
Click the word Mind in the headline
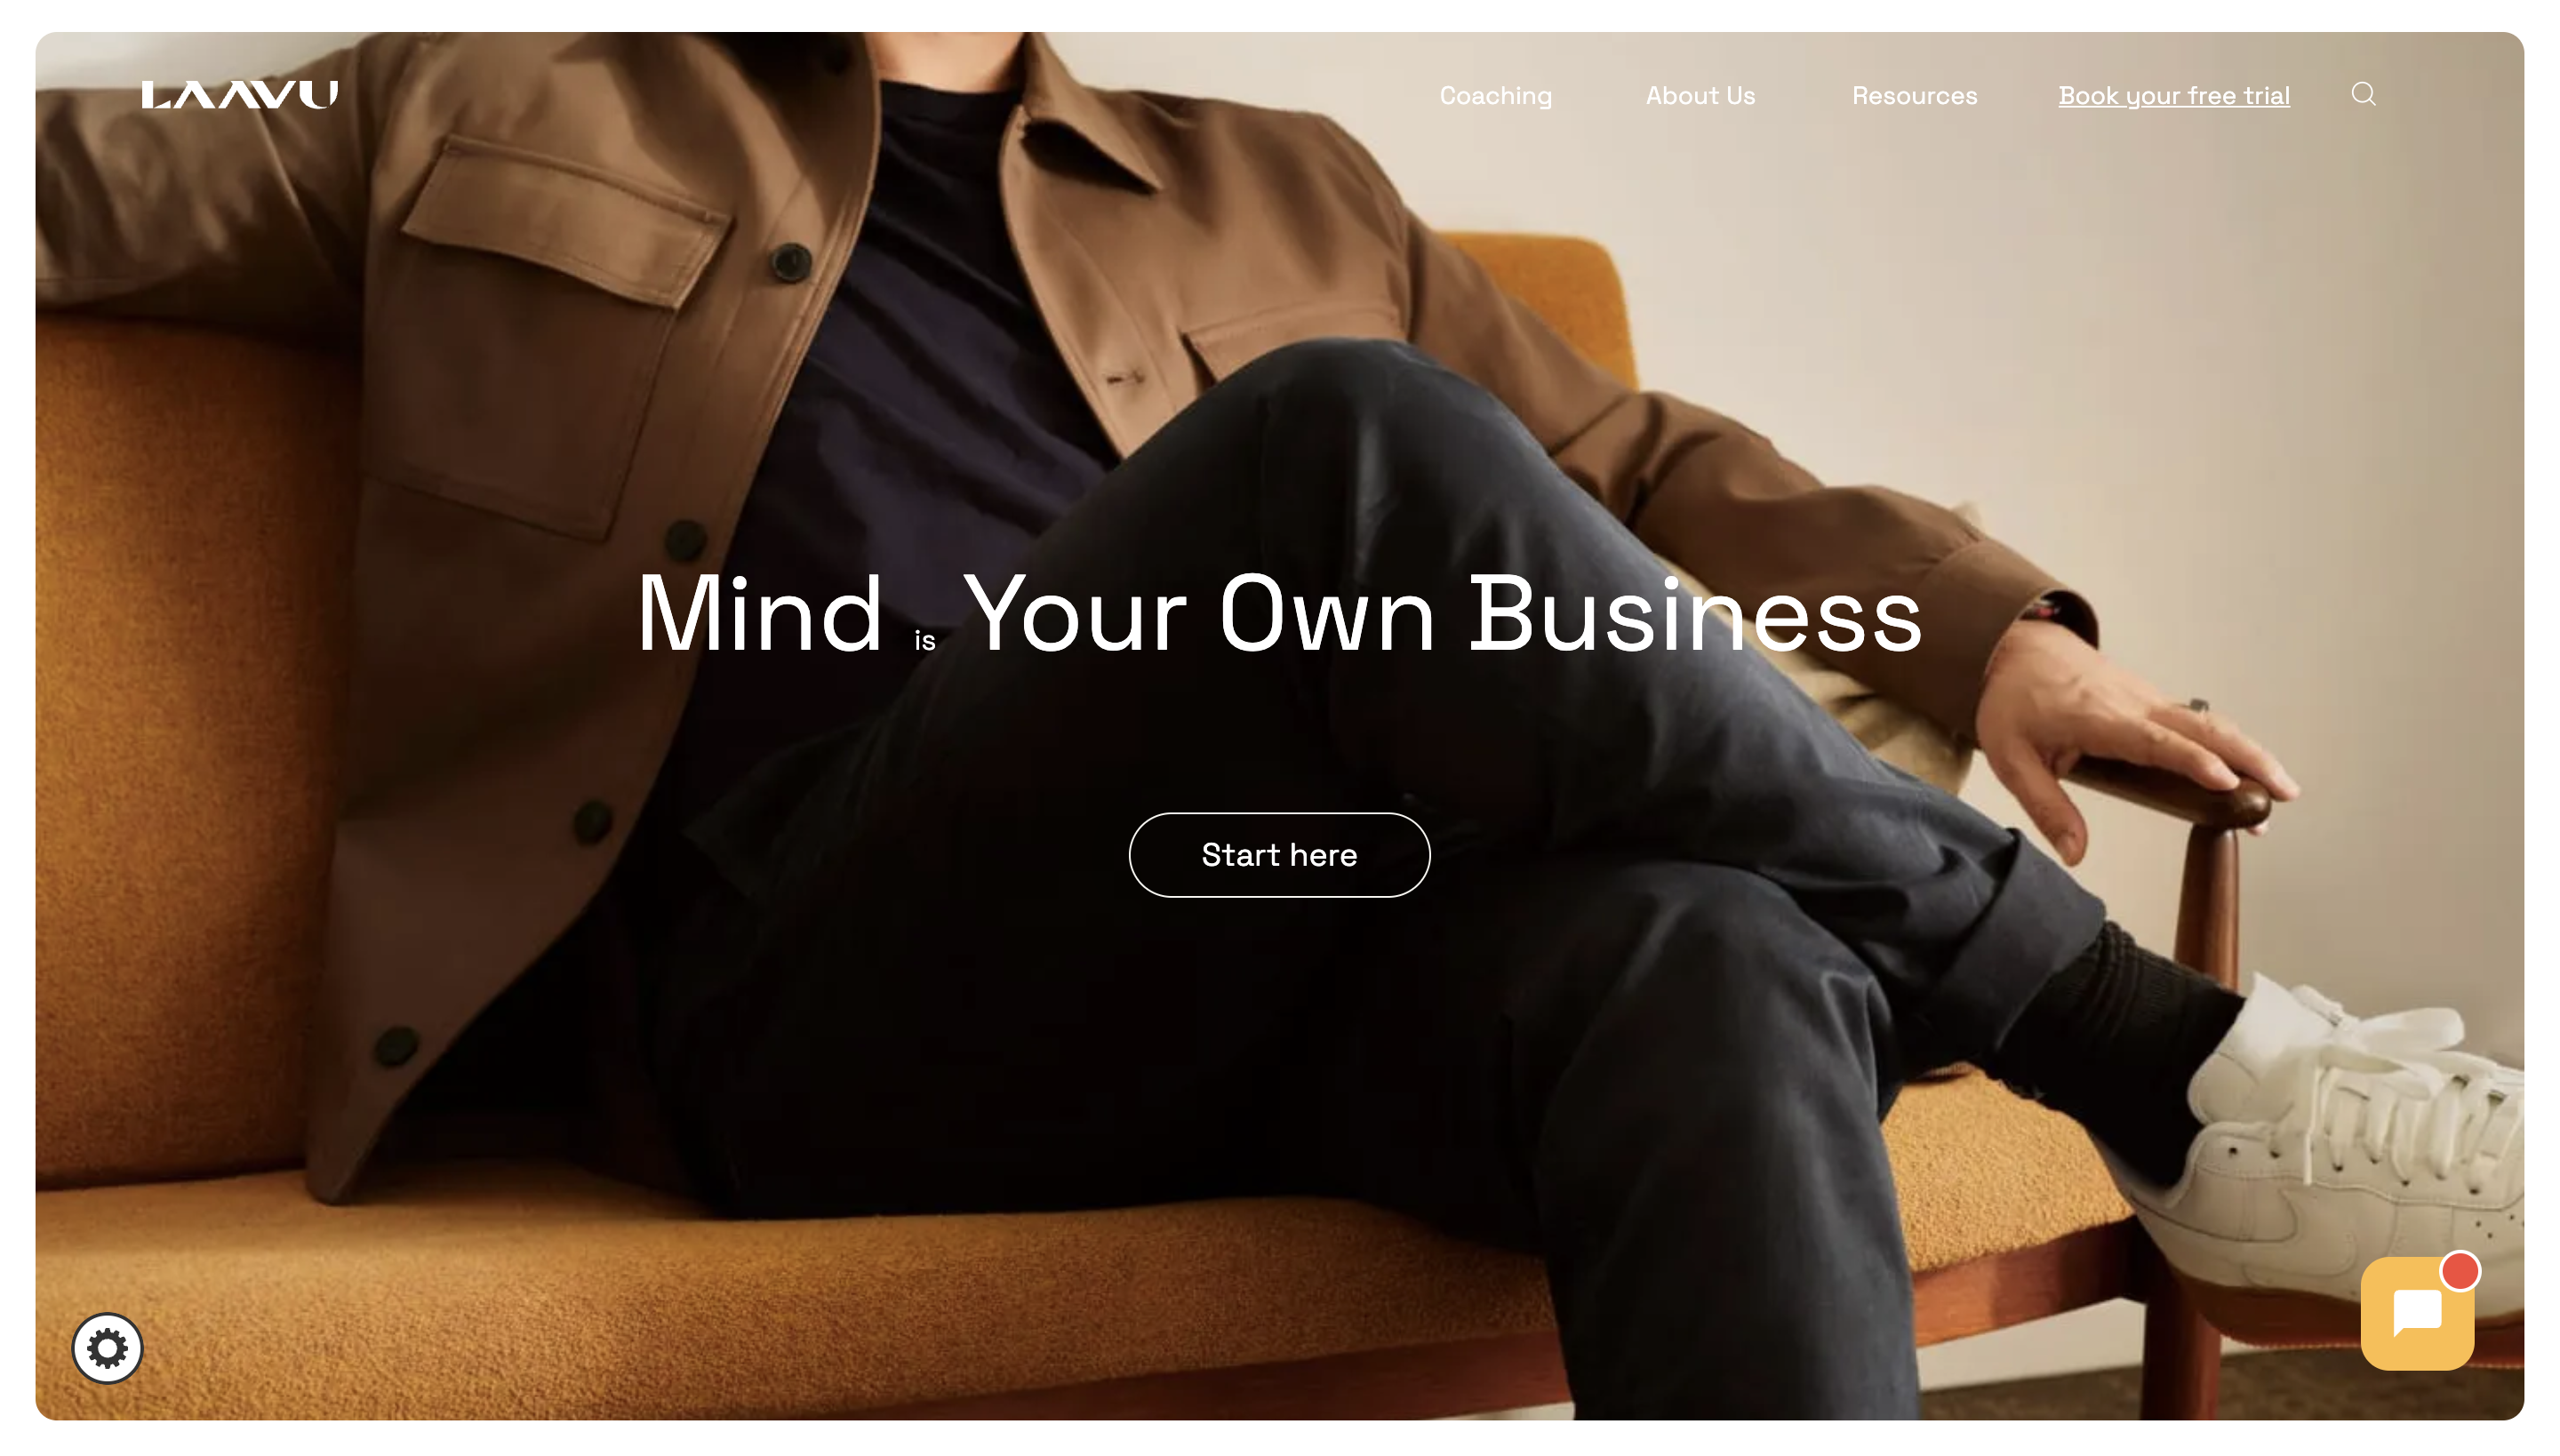pyautogui.click(x=760, y=614)
